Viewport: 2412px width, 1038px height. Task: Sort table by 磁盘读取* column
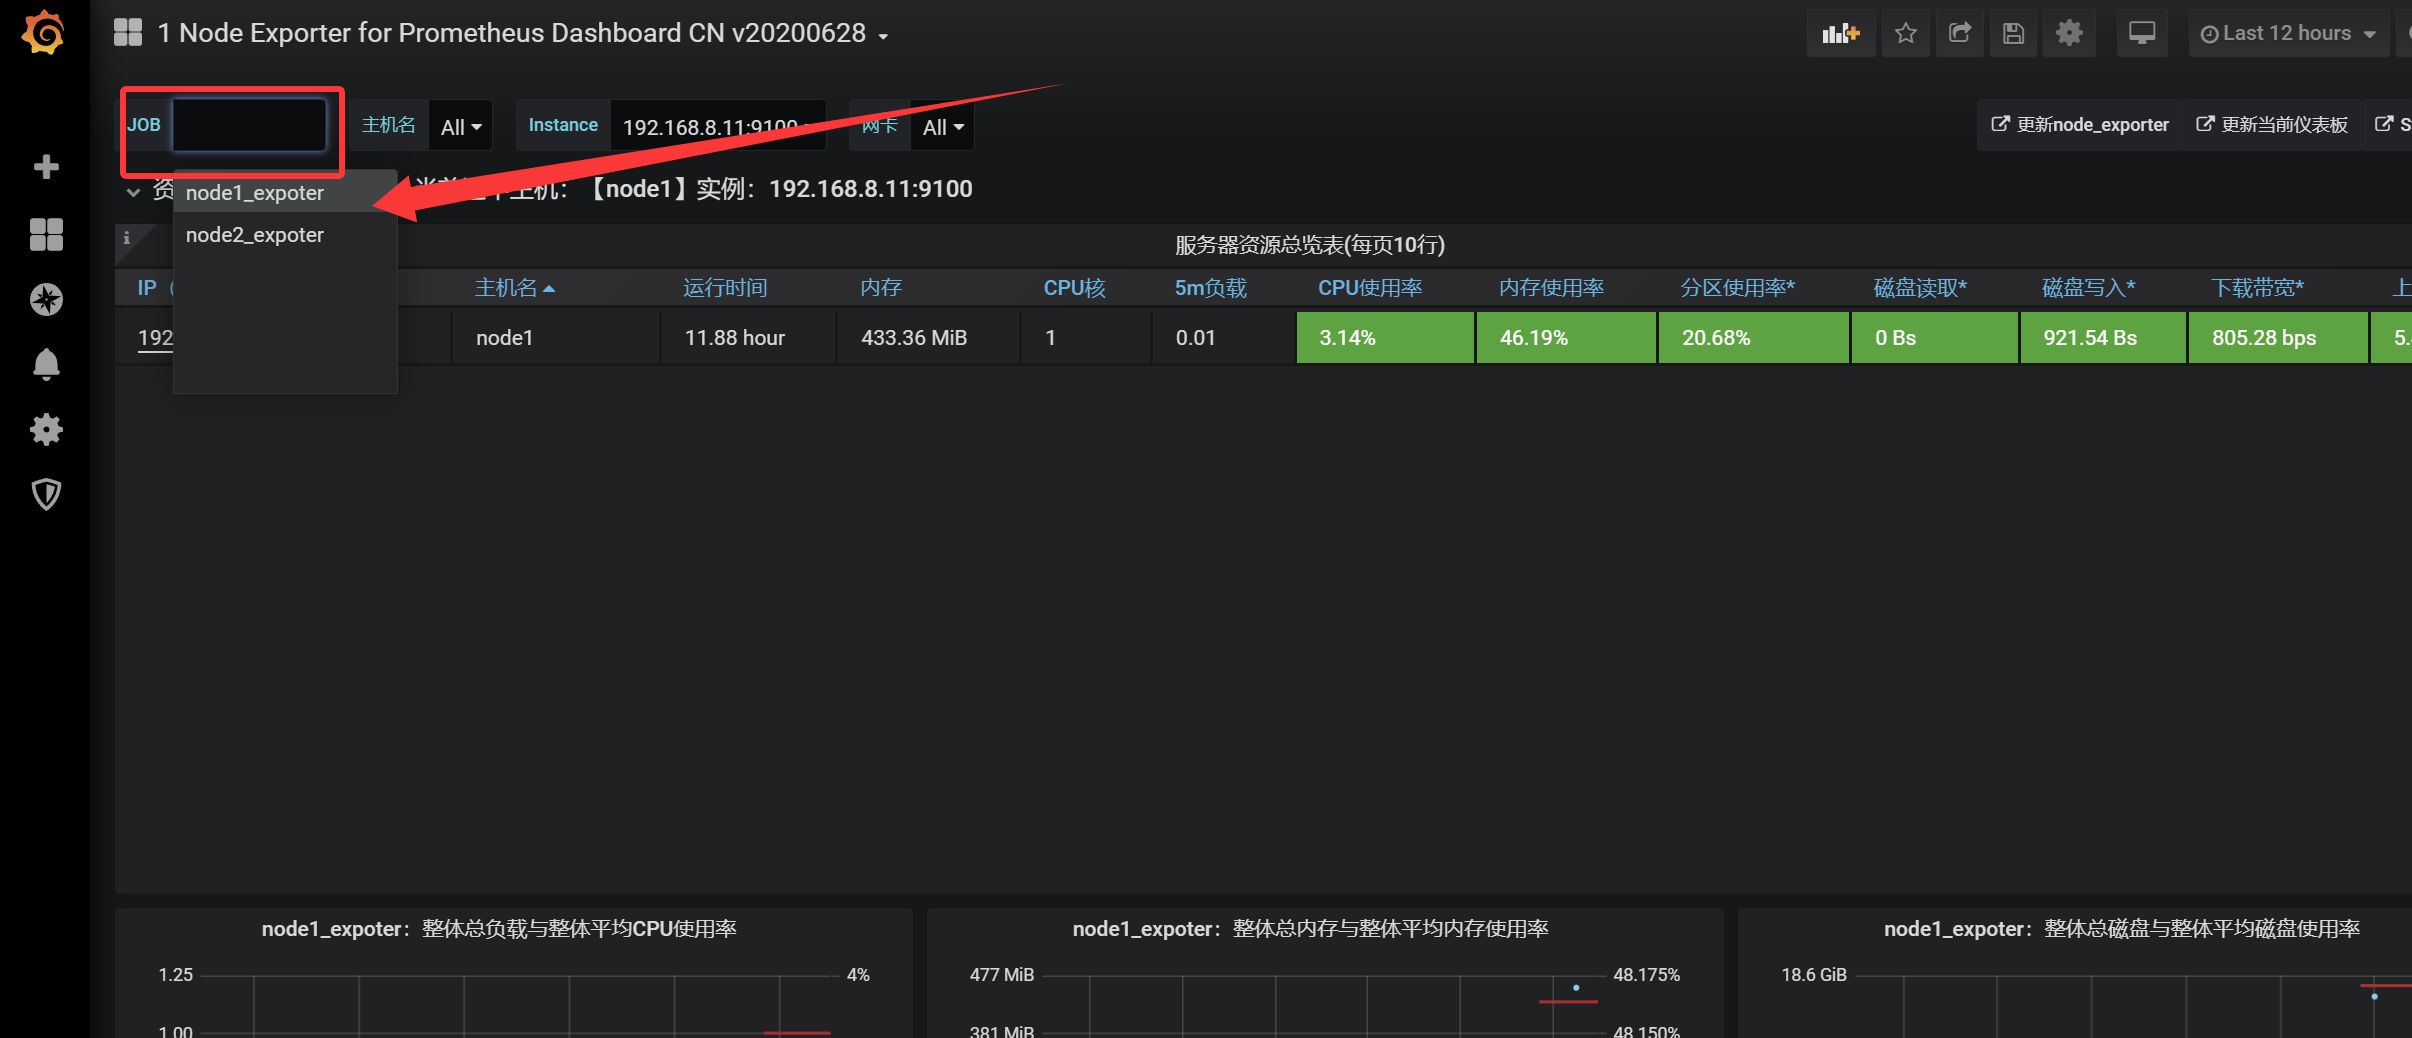coord(1920,288)
